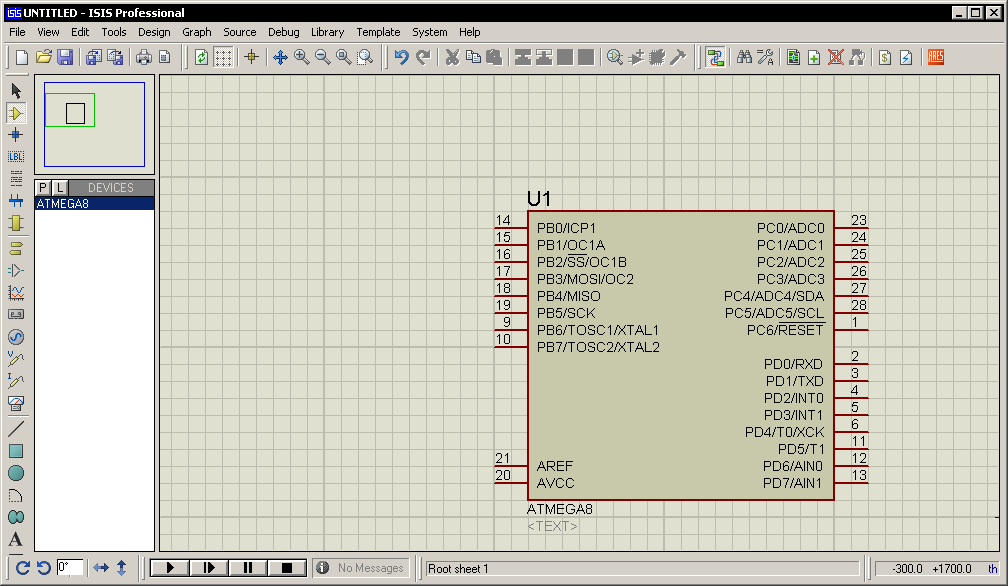Select the Voltage Probe tool

pos(16,359)
